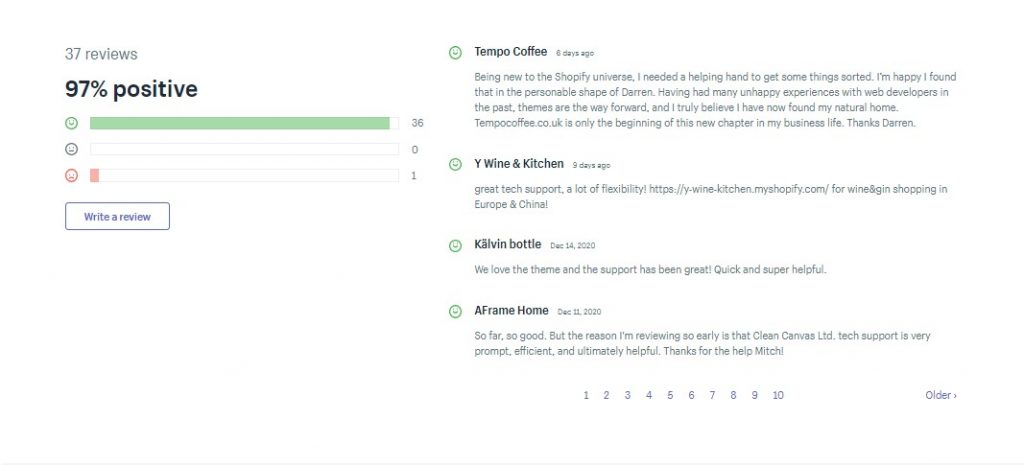
Task: Click the red negative face rating icon
Action: pos(72,175)
